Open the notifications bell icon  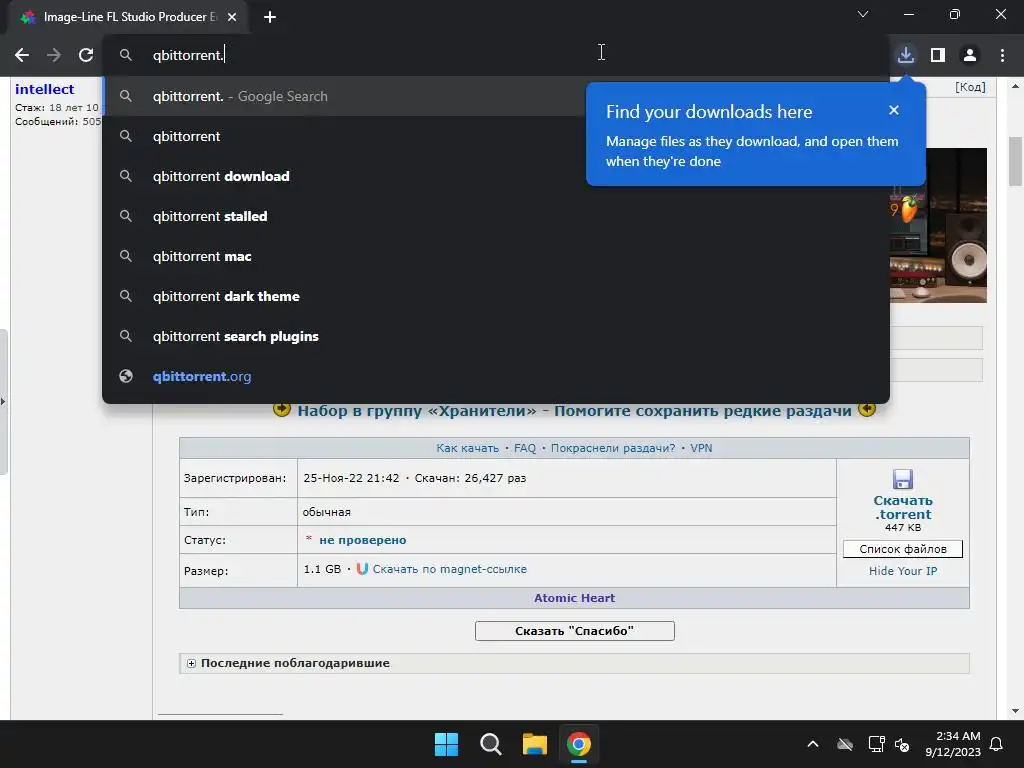(x=997, y=744)
